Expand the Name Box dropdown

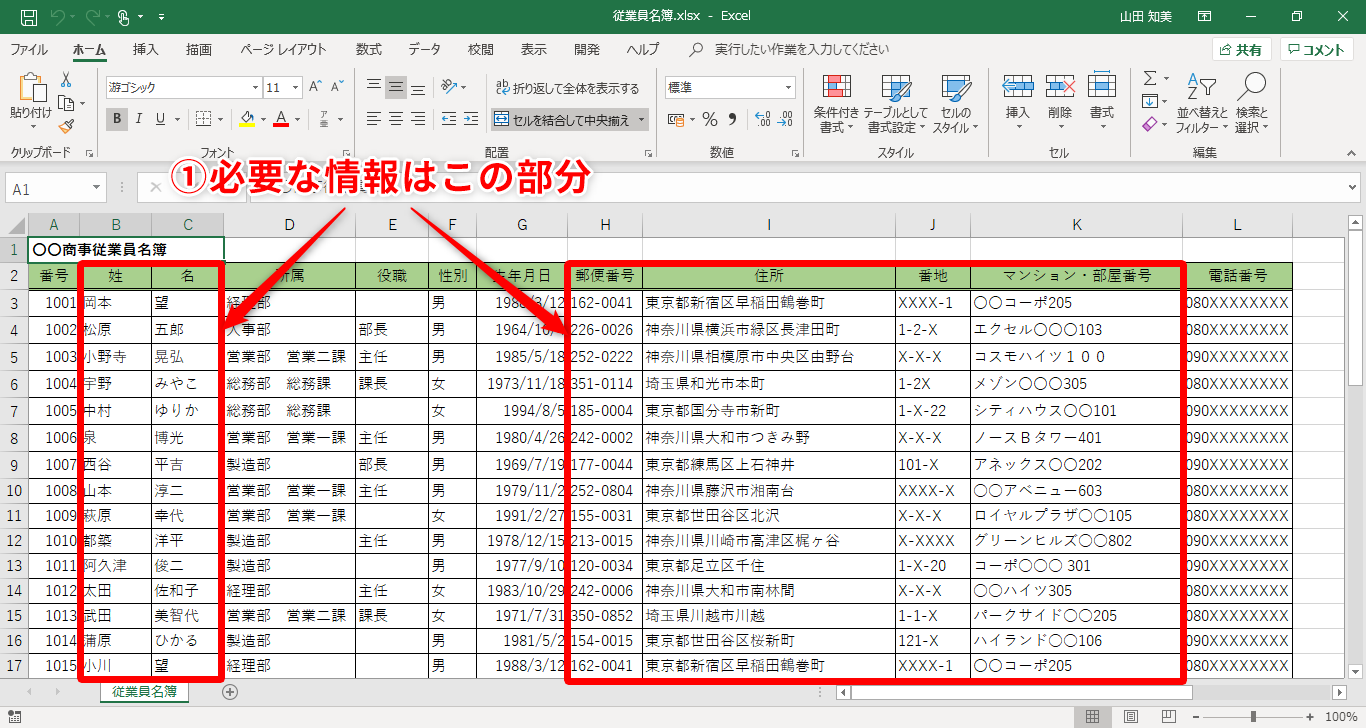pyautogui.click(x=97, y=188)
